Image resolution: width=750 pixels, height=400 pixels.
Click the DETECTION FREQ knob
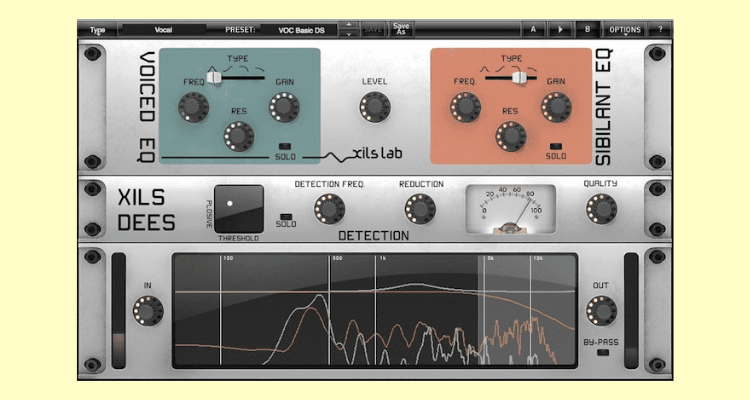coord(330,209)
